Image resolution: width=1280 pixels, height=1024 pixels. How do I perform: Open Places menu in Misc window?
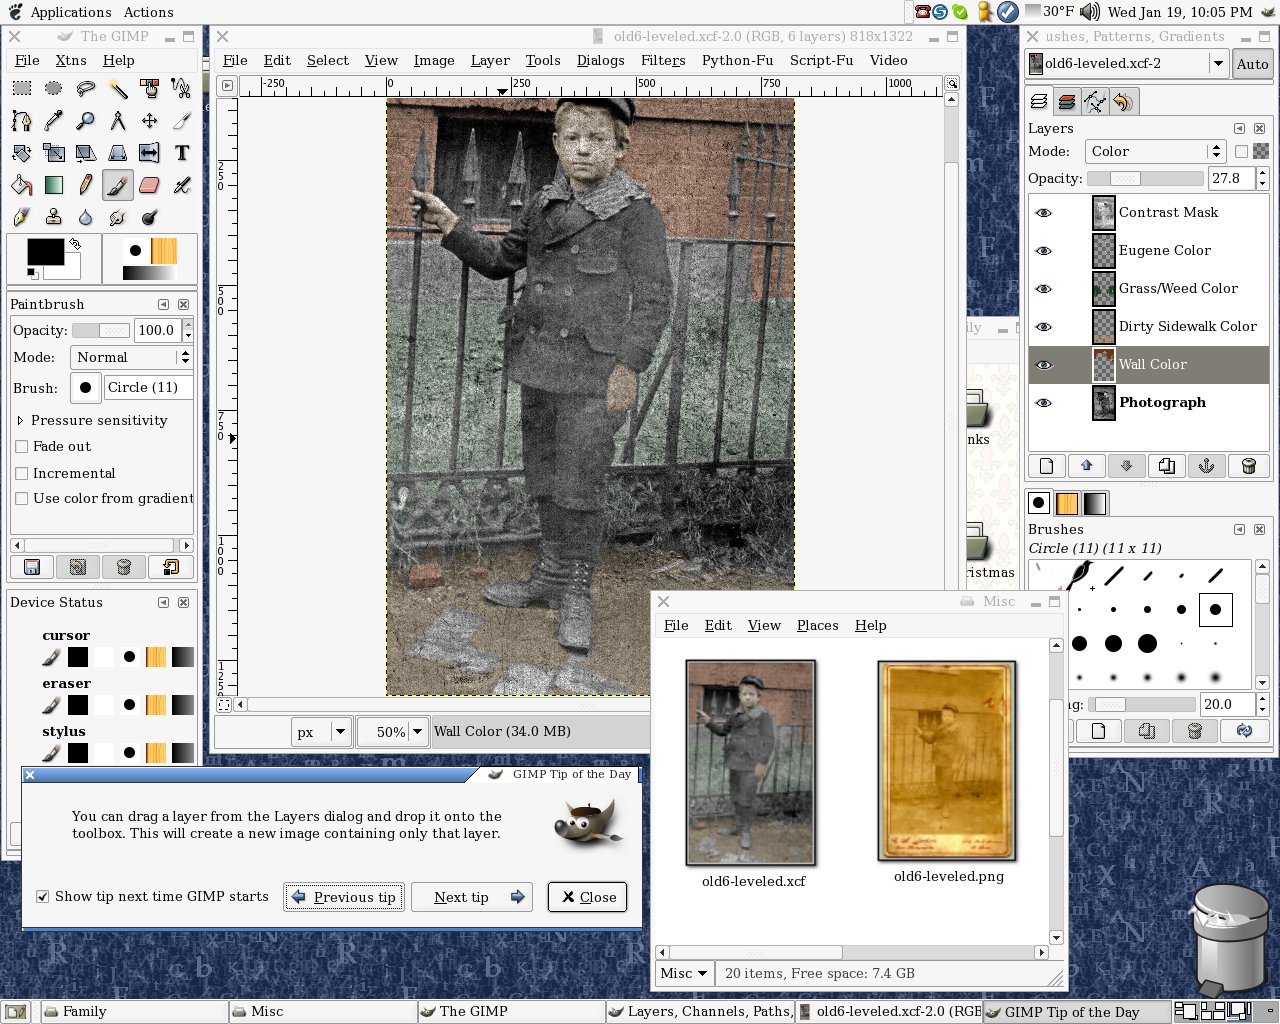tap(817, 626)
